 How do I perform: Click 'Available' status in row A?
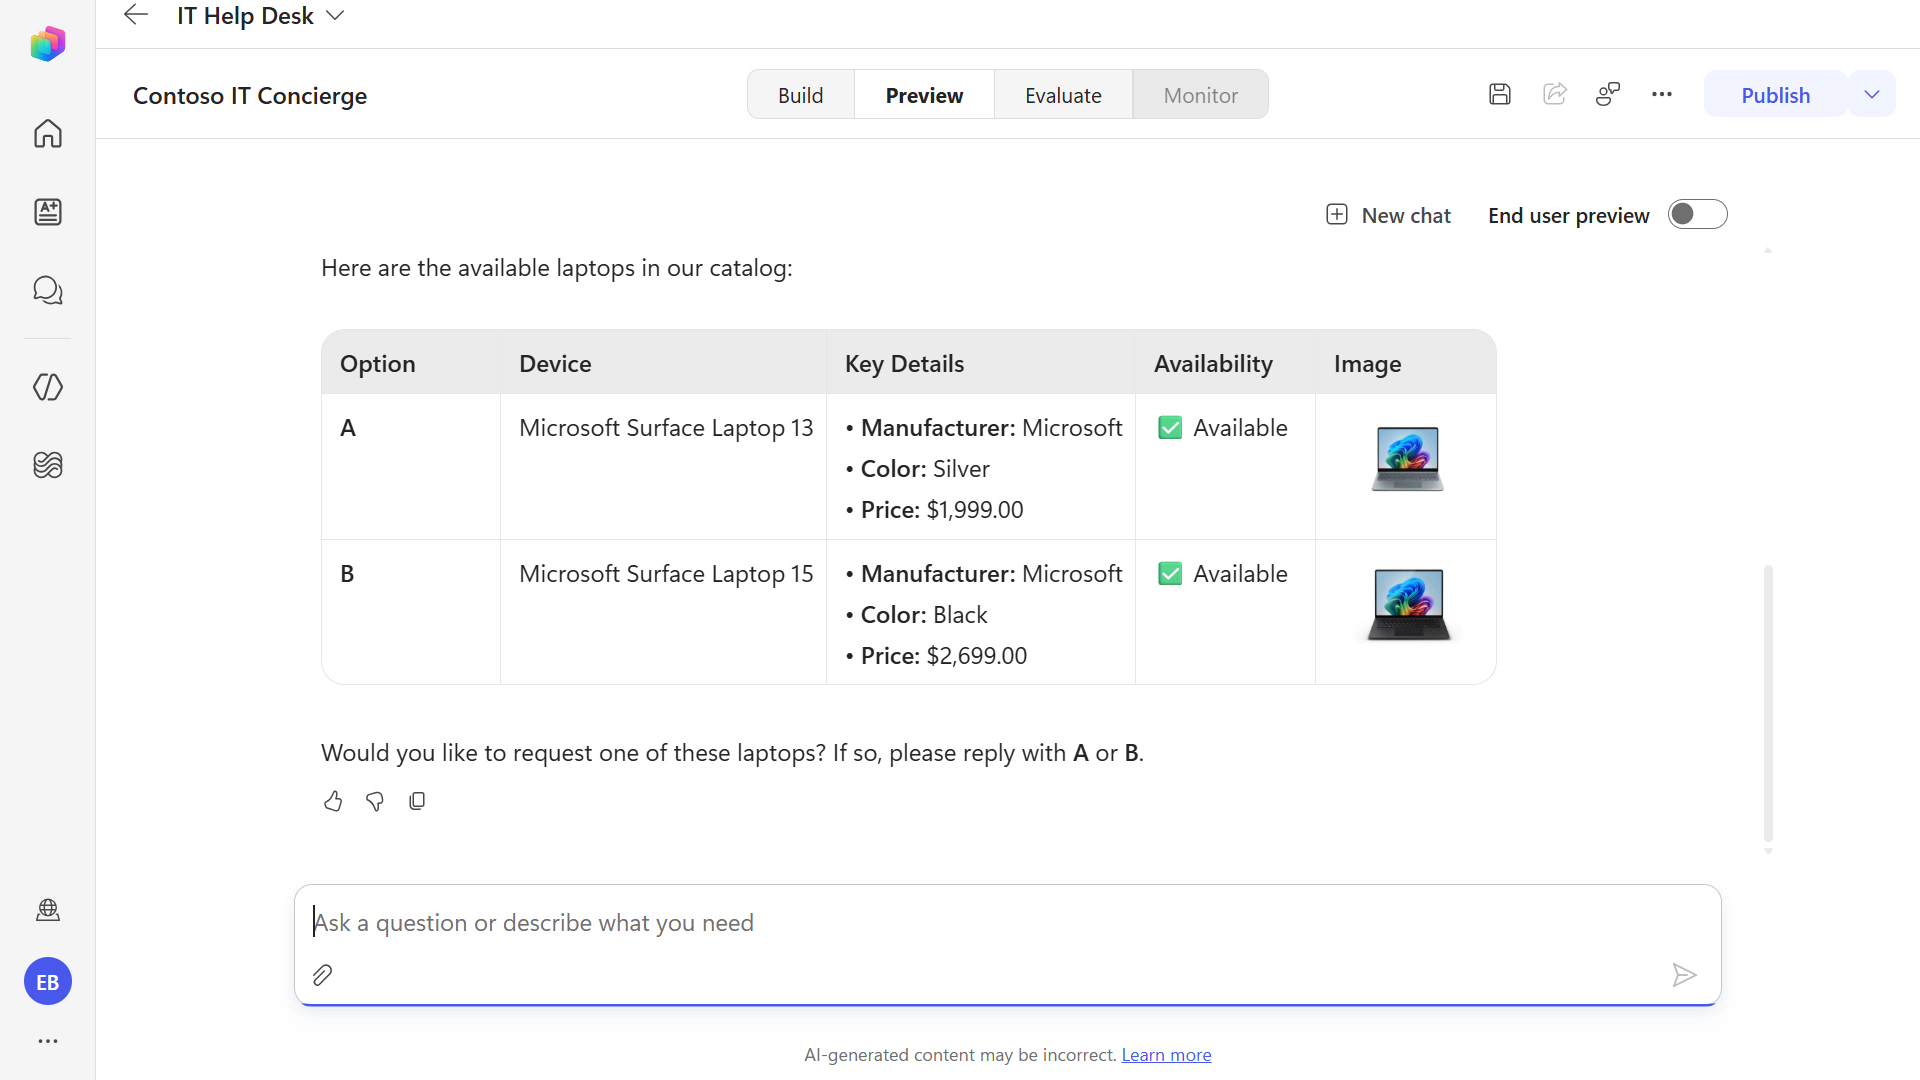(x=1223, y=428)
